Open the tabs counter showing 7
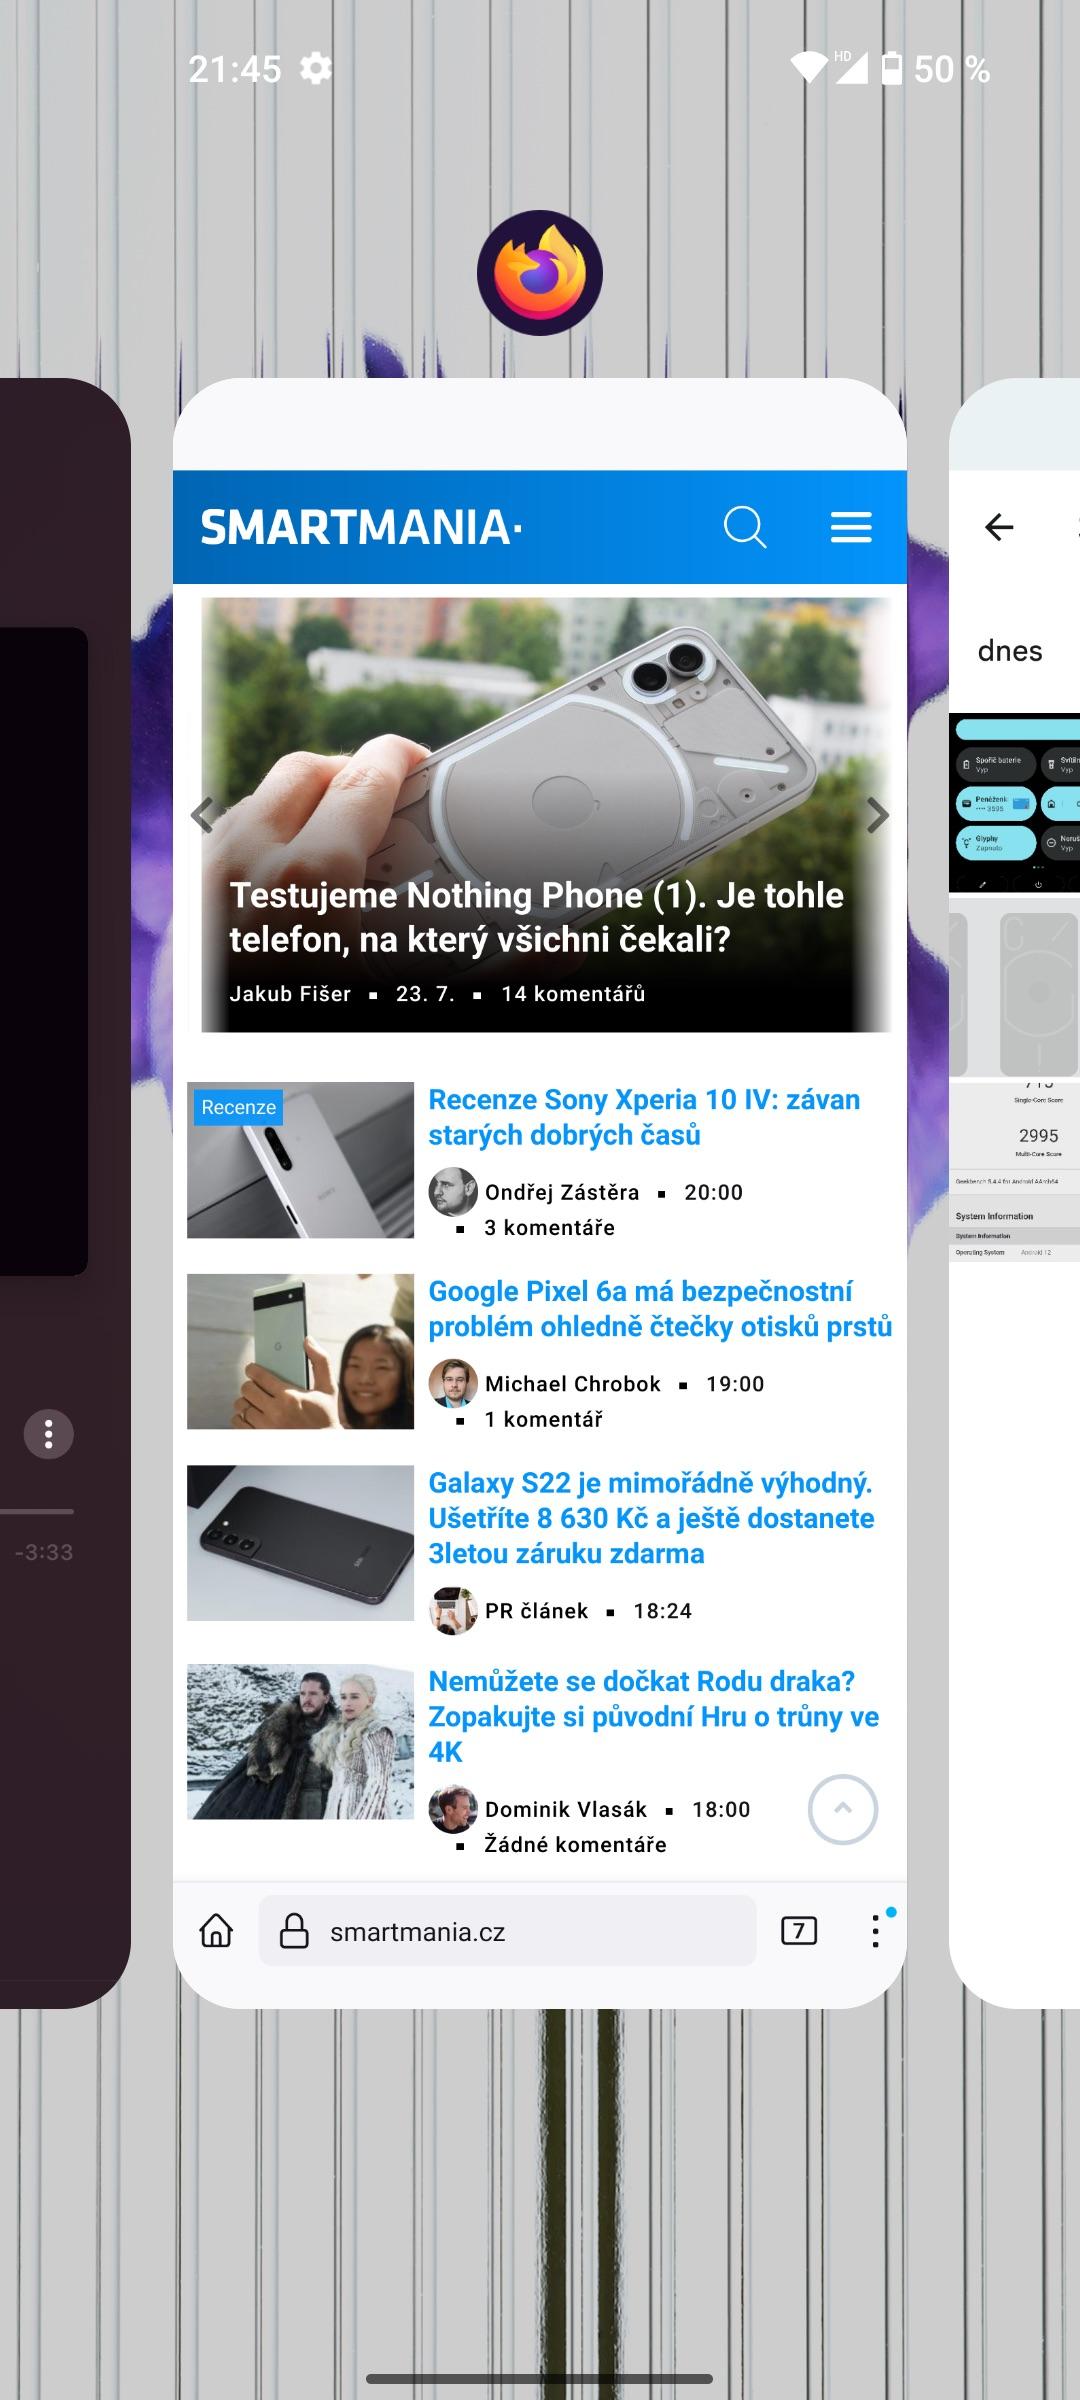Screen dimensions: 1080x2400 point(798,1931)
